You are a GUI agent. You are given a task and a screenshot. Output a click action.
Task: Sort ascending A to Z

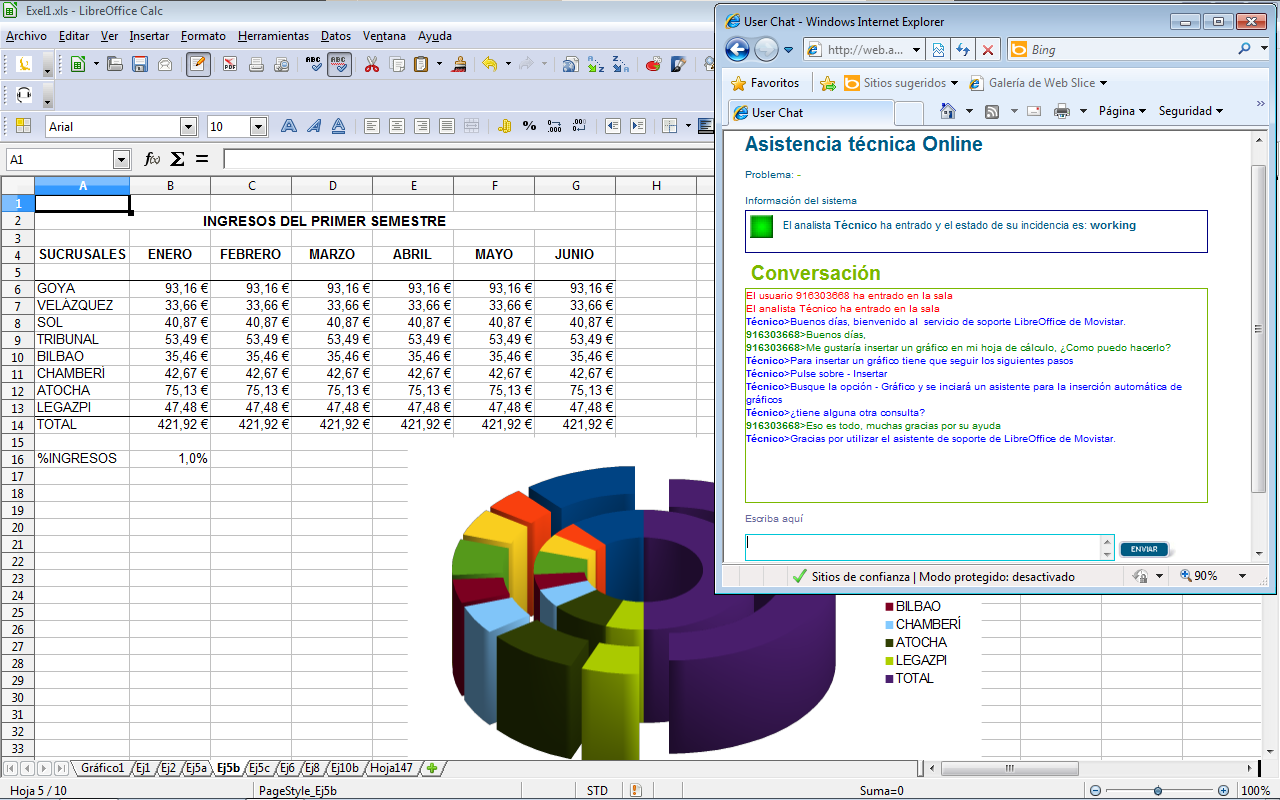click(x=596, y=65)
